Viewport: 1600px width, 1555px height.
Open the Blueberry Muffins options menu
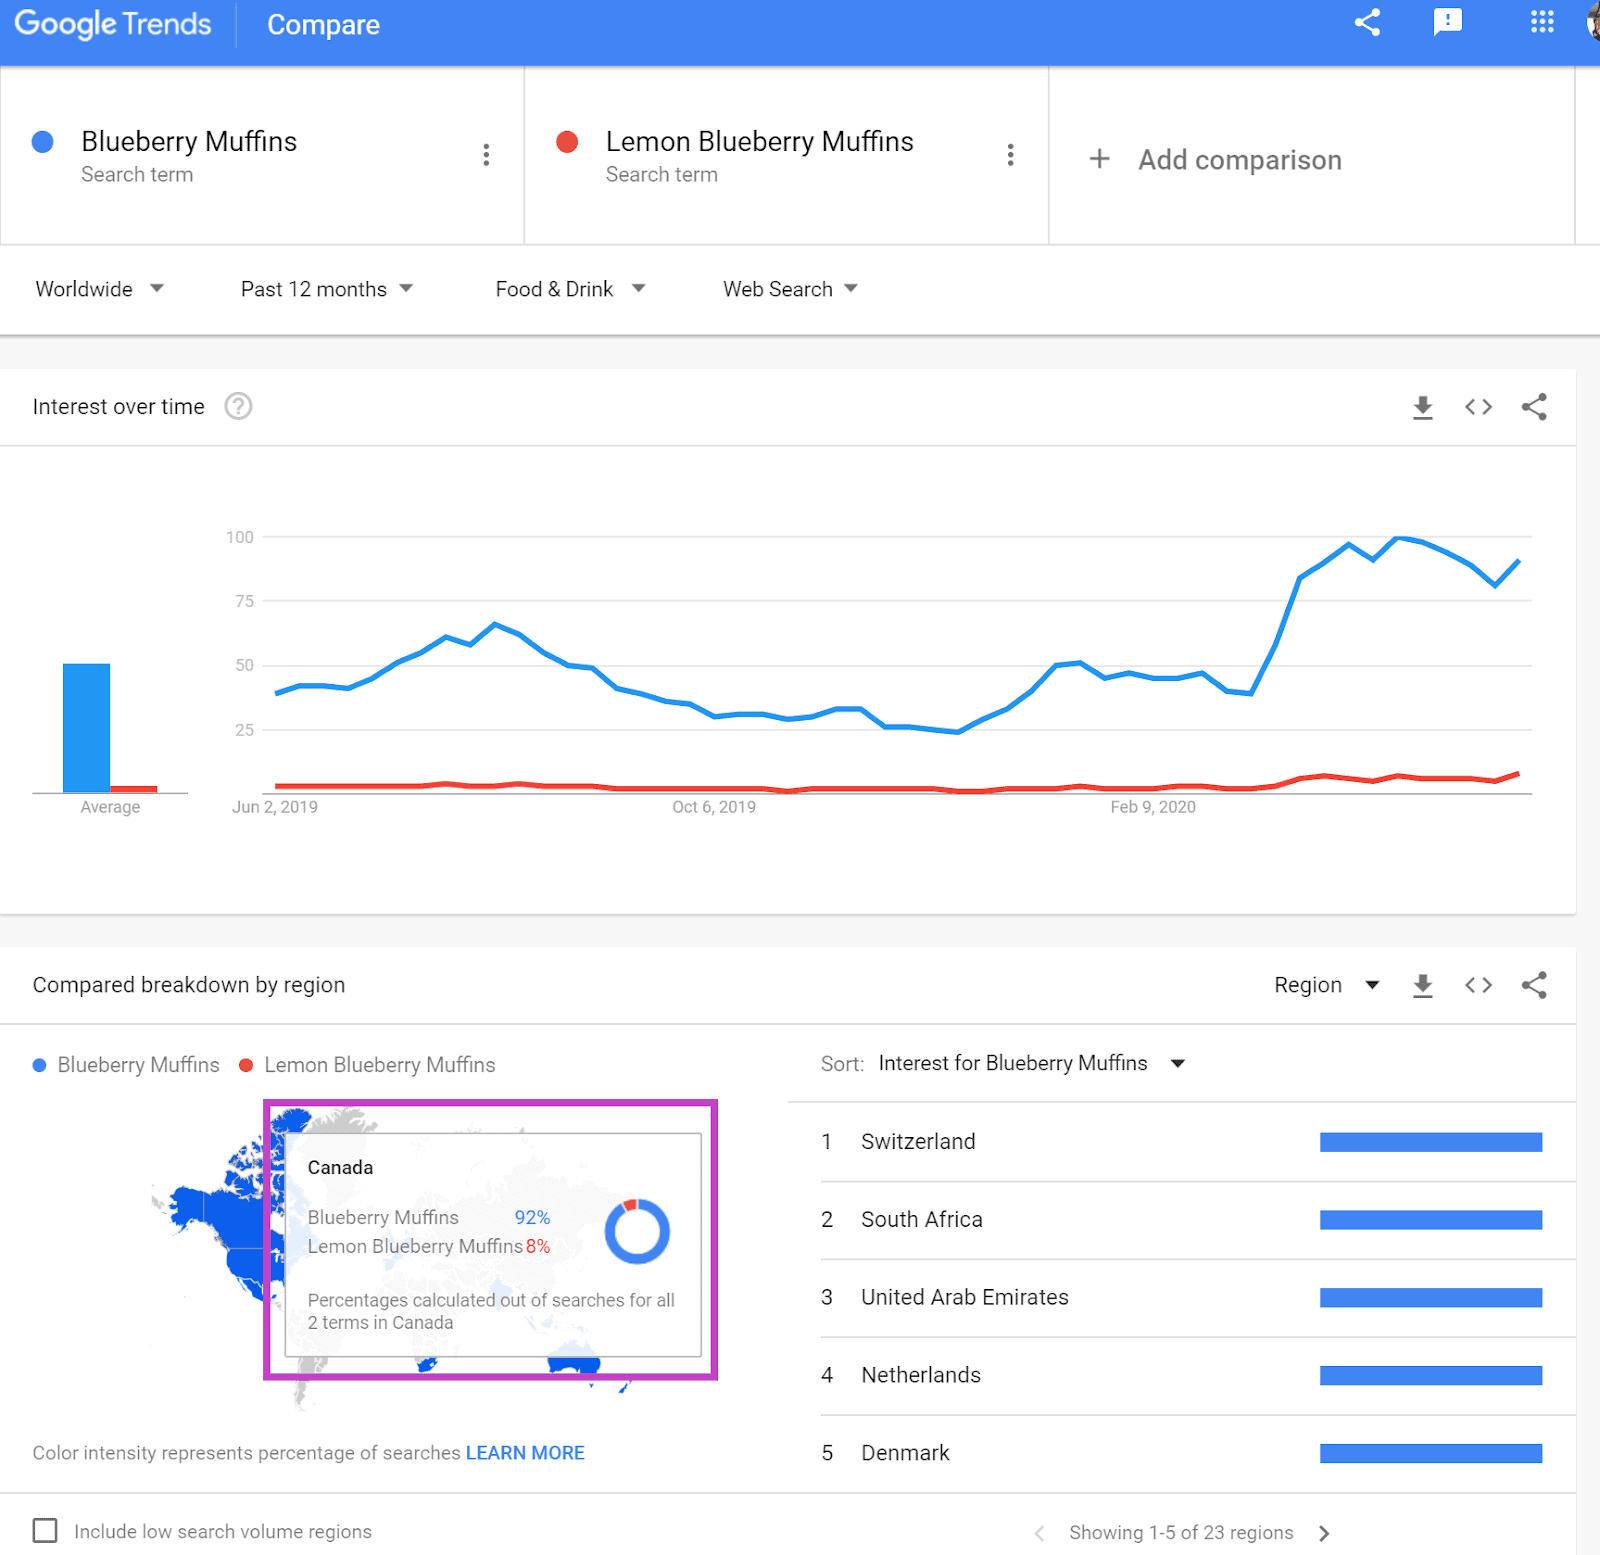[487, 155]
